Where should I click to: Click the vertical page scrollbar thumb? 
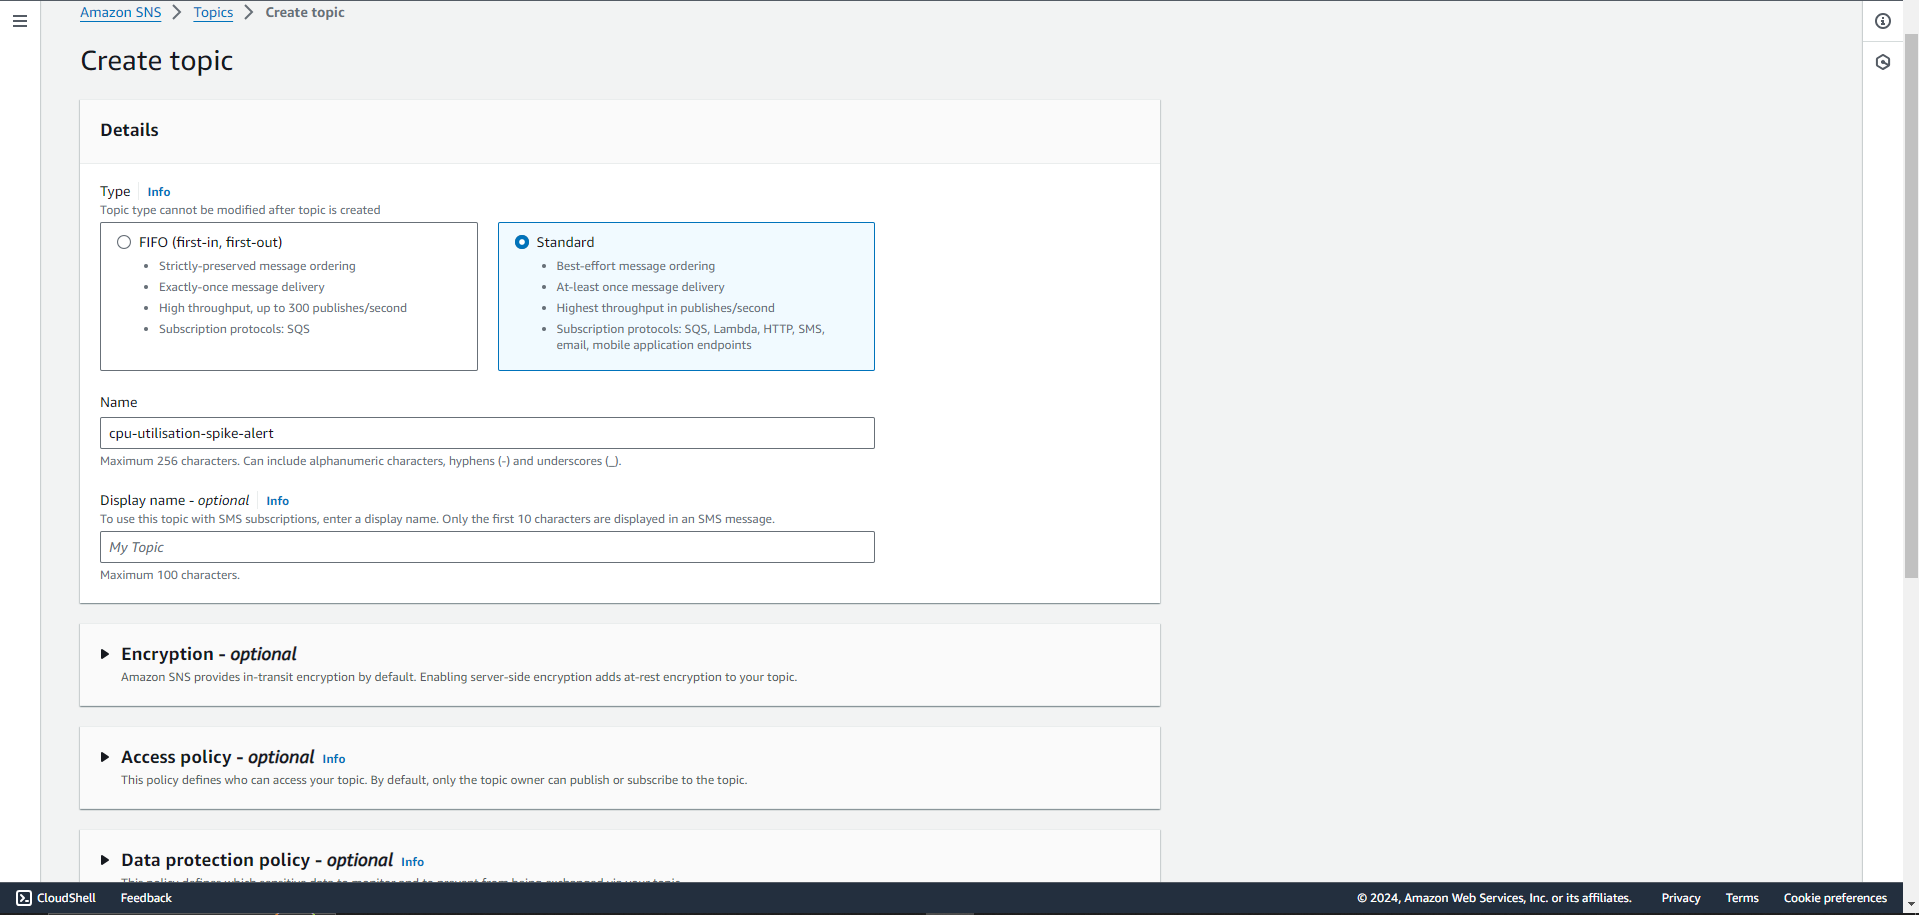(1911, 305)
